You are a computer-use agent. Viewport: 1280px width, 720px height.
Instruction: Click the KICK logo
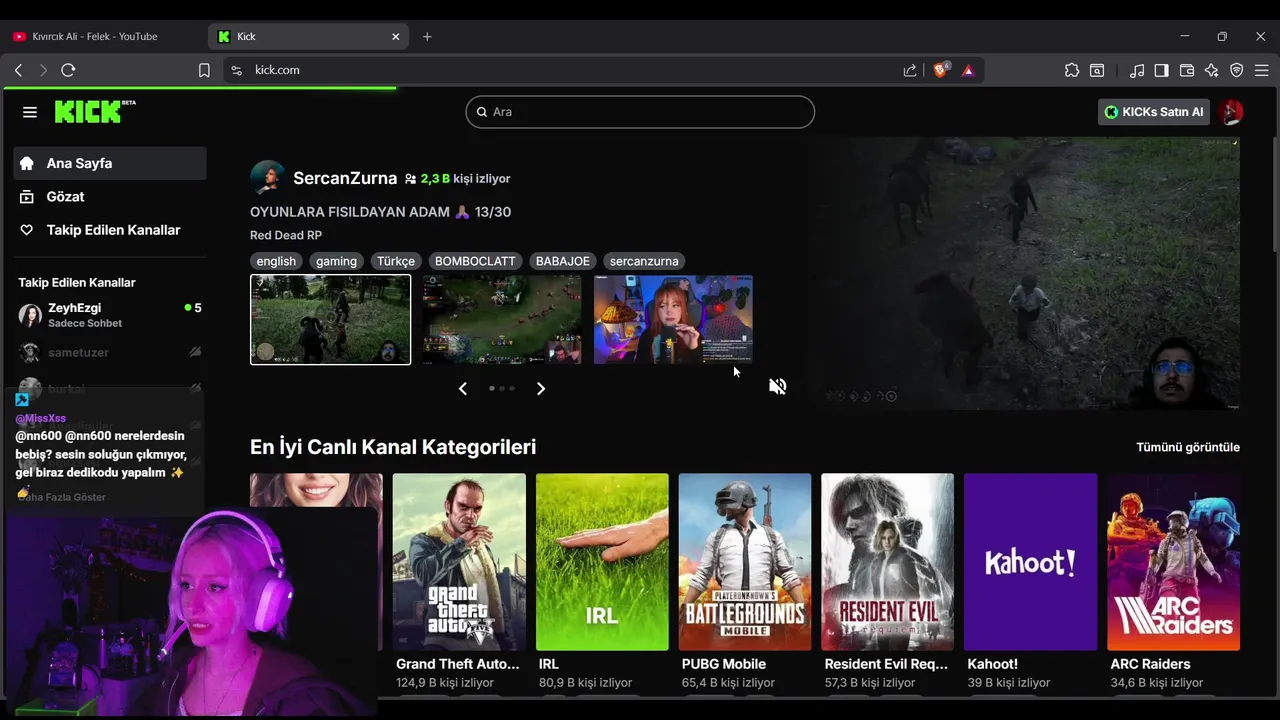pos(94,111)
